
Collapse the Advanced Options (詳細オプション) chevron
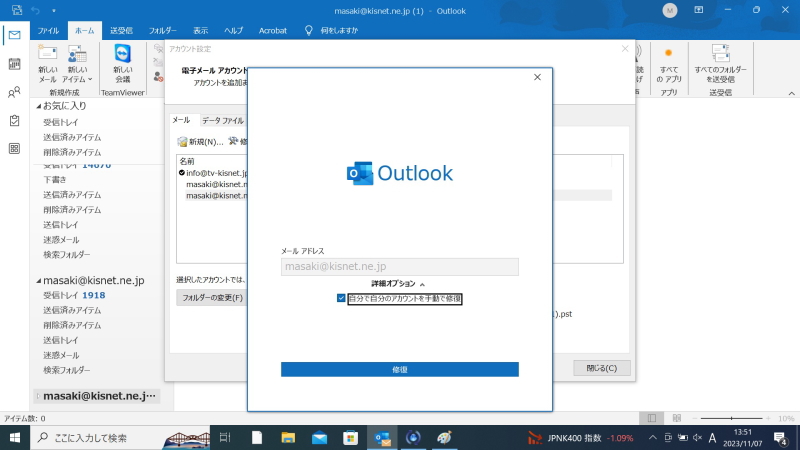422,285
